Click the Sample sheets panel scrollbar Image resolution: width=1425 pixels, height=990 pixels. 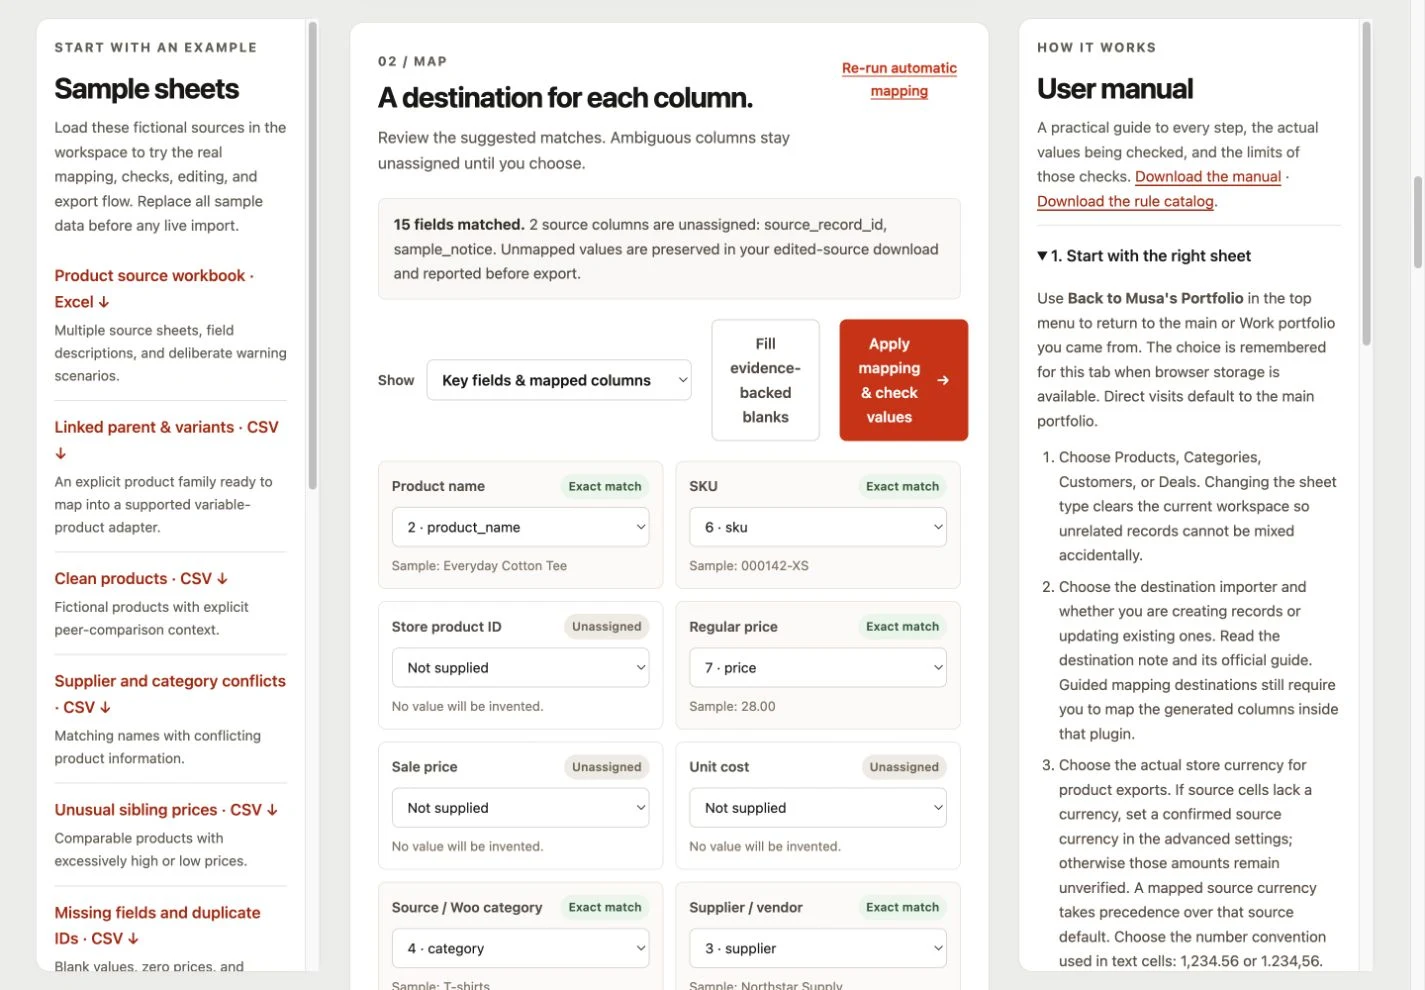312,255
